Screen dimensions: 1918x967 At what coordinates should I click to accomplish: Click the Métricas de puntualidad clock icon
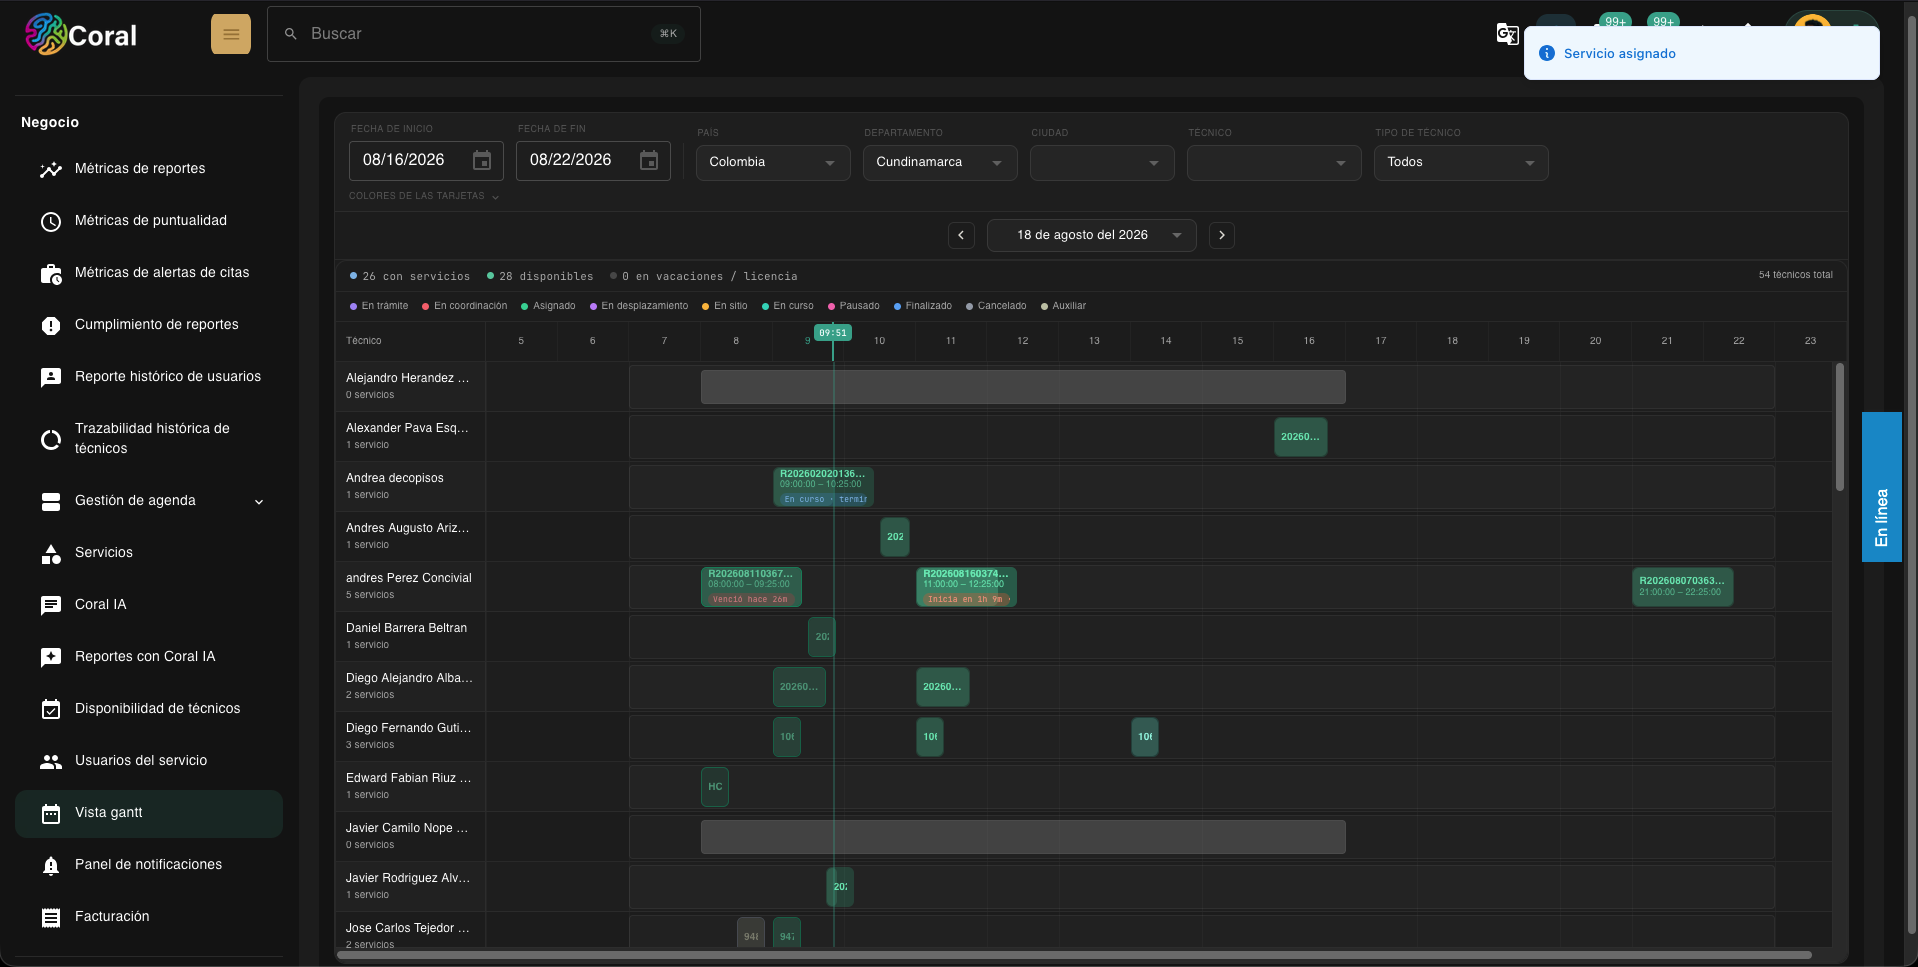pos(51,221)
